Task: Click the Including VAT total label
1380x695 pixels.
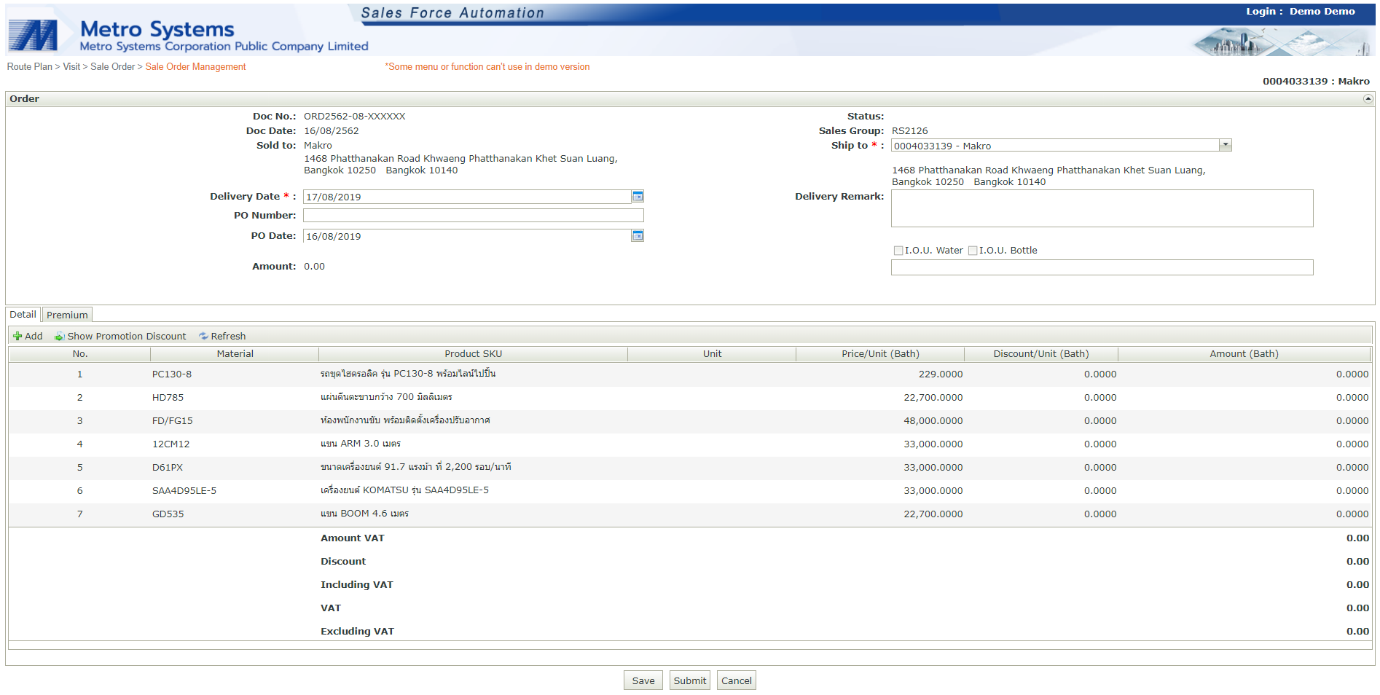Action: pyautogui.click(x=357, y=585)
